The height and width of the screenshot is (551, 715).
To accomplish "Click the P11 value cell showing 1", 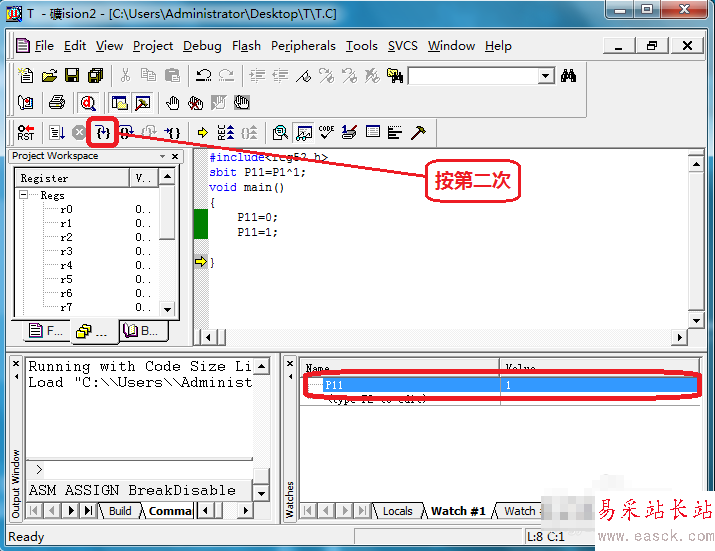I will coord(599,385).
